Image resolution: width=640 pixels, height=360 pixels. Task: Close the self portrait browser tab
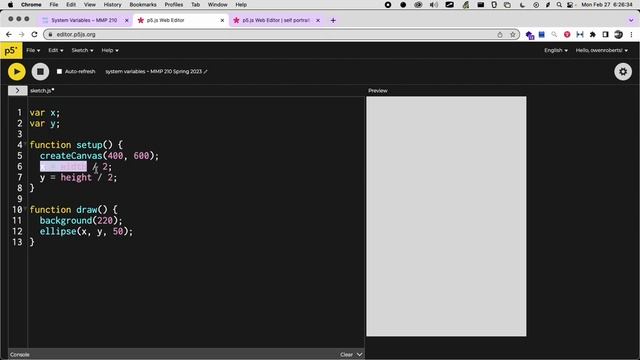[318, 20]
